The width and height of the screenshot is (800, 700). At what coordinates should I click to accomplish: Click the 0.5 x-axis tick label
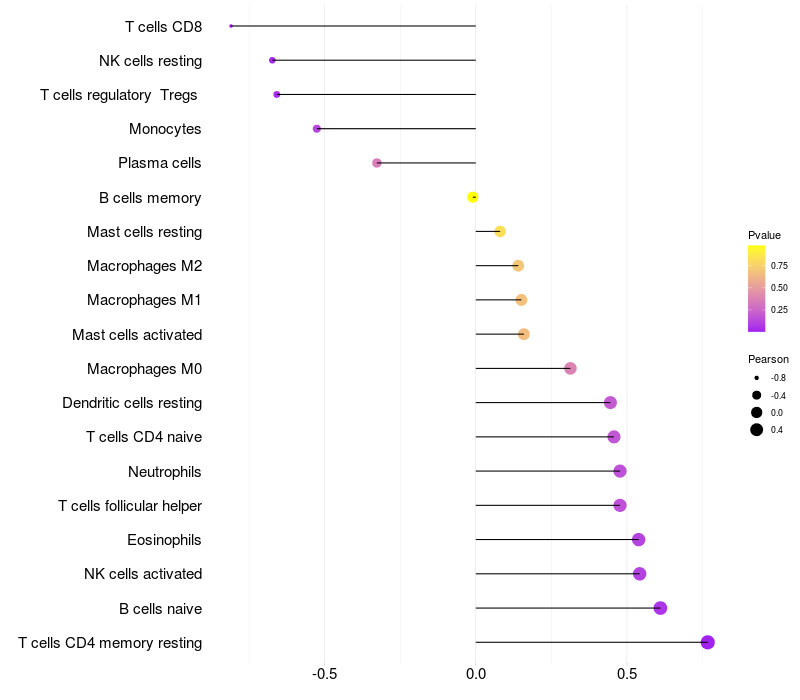[x=627, y=674]
